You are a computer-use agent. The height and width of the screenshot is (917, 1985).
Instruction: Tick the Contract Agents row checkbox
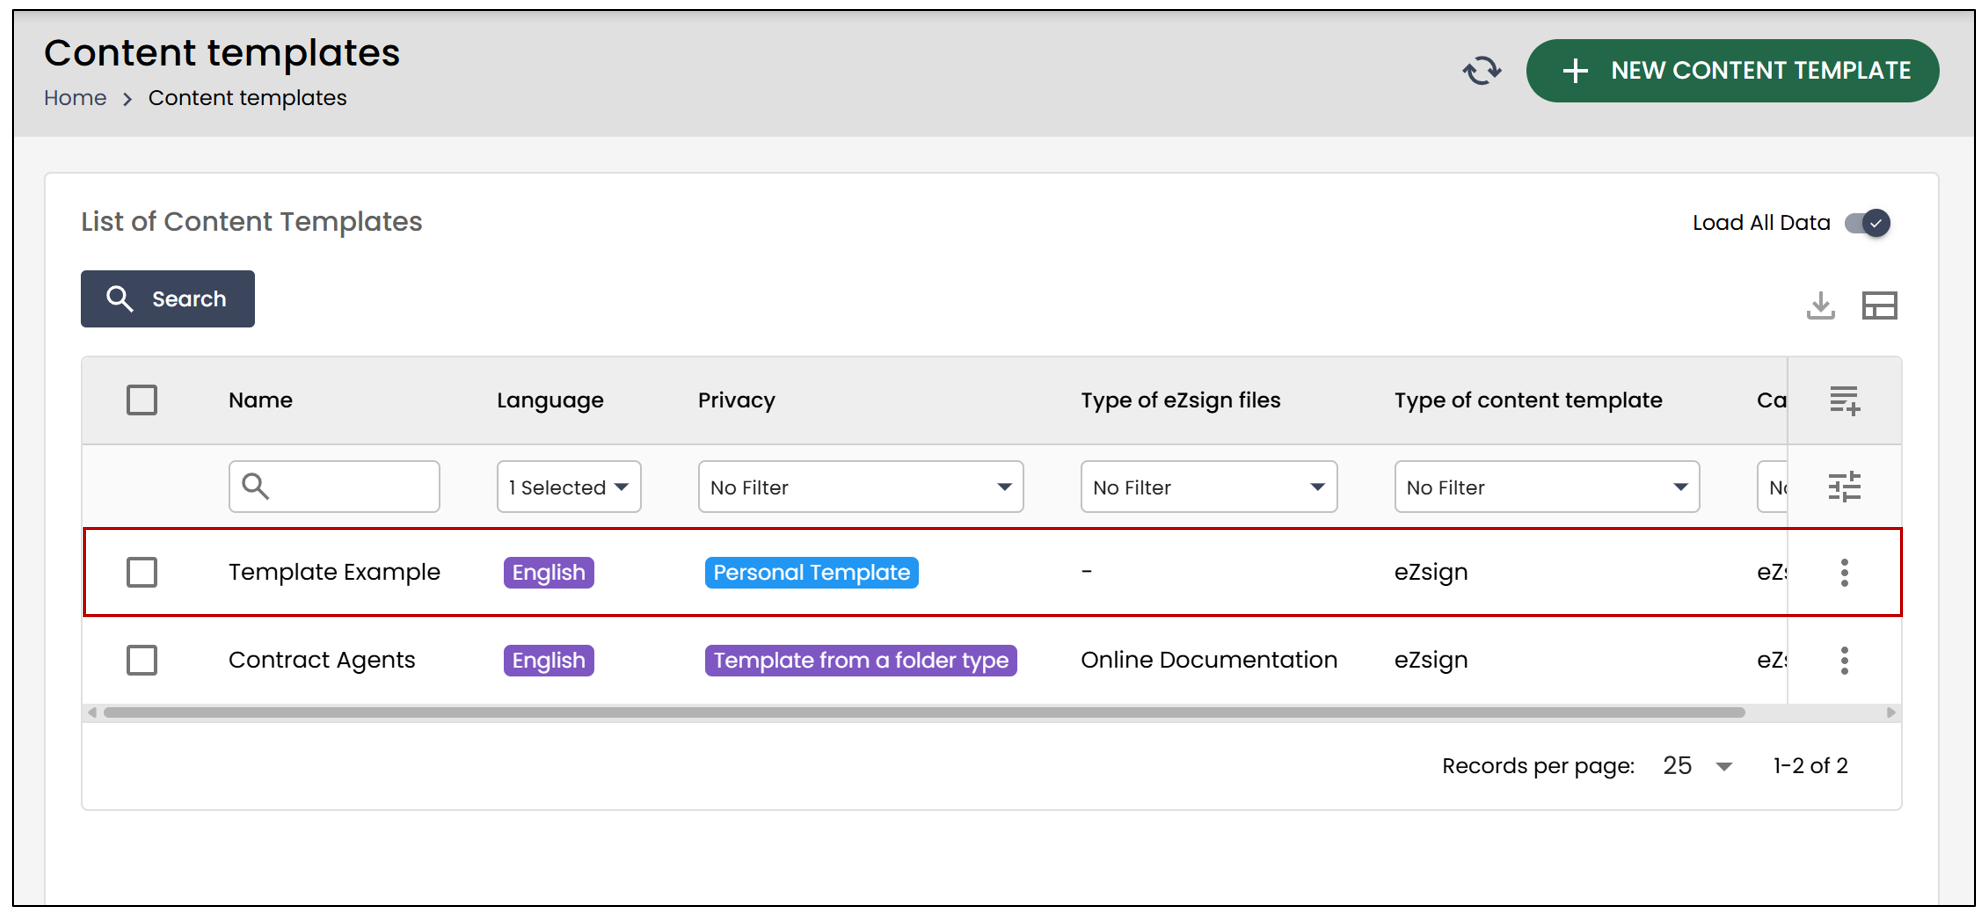pos(142,661)
